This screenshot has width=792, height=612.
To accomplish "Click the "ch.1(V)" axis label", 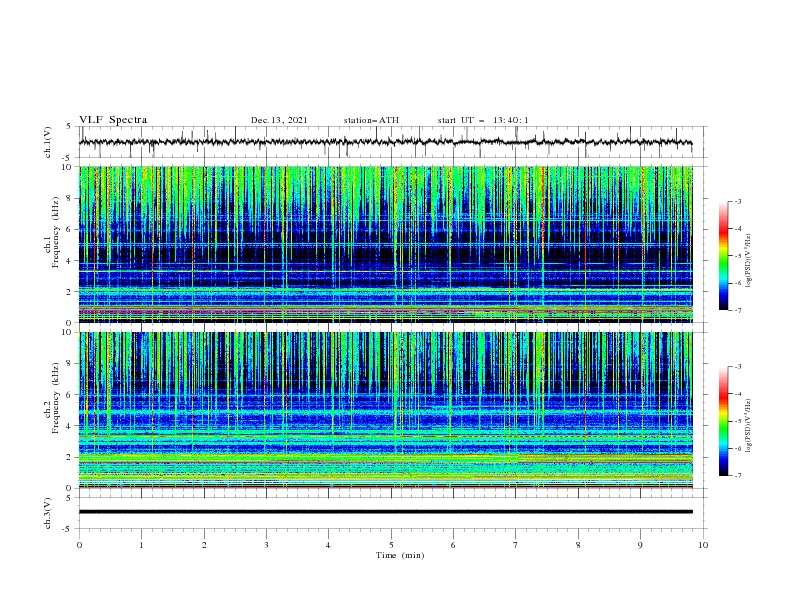I will 48,142.
